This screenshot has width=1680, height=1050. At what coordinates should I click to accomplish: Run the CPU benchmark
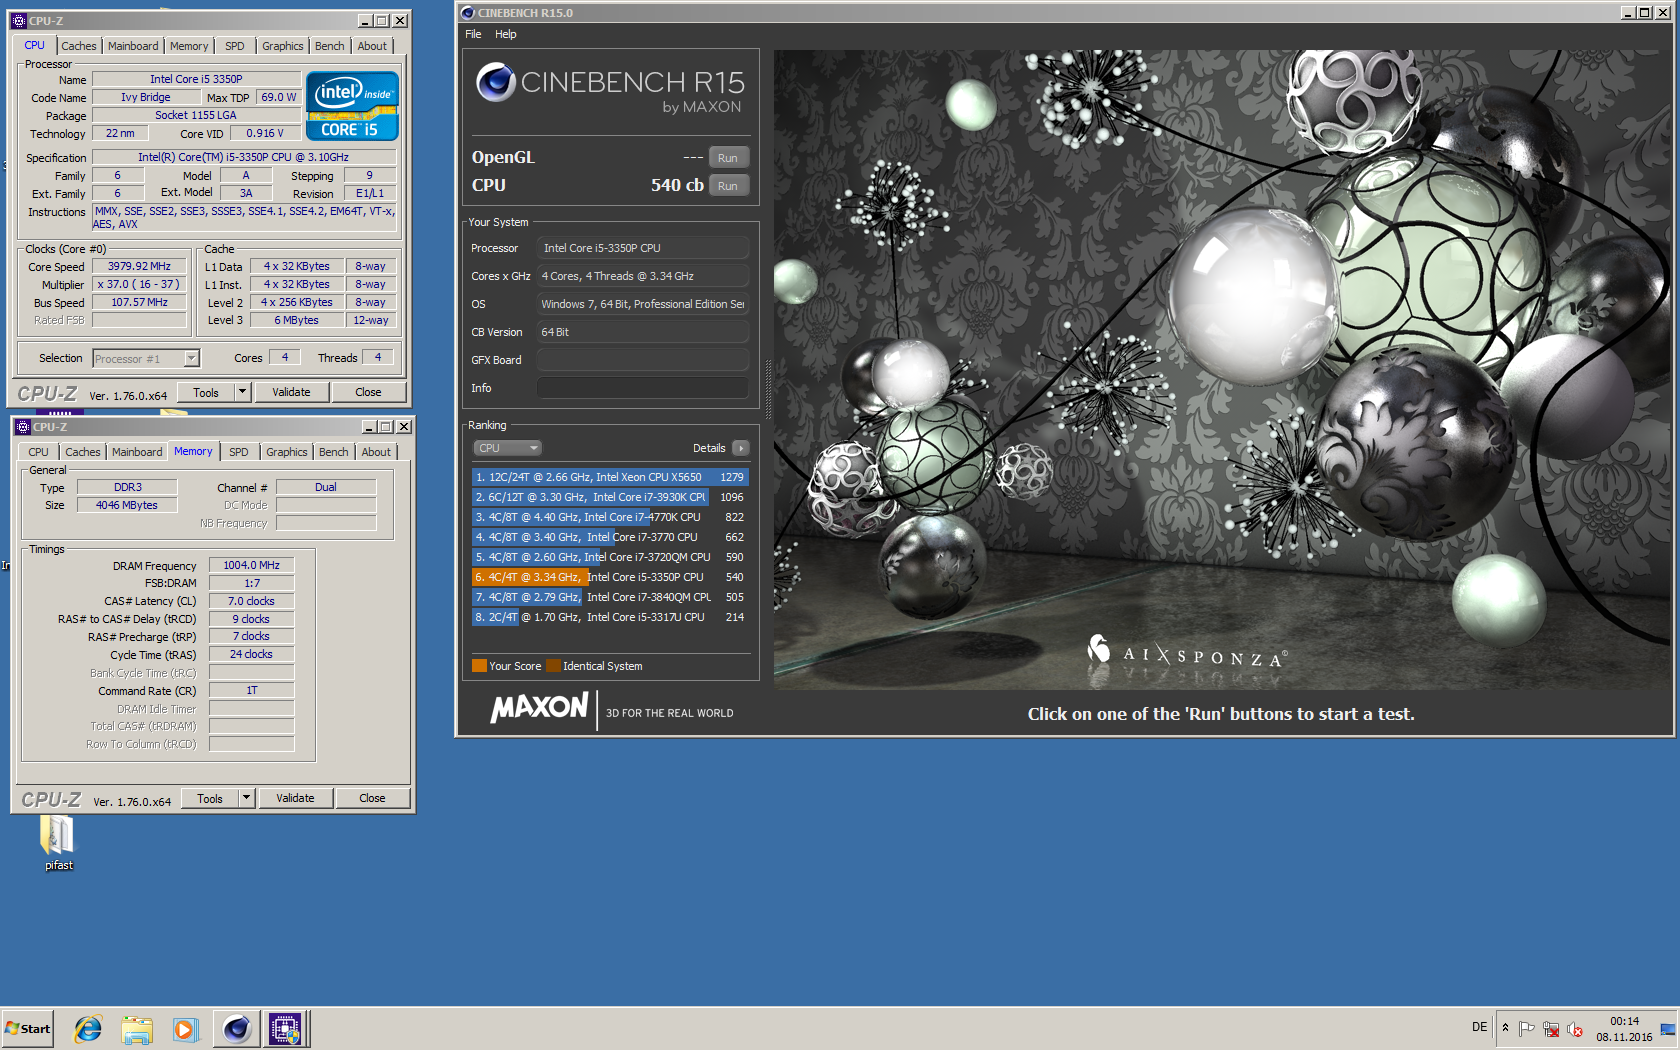point(728,186)
